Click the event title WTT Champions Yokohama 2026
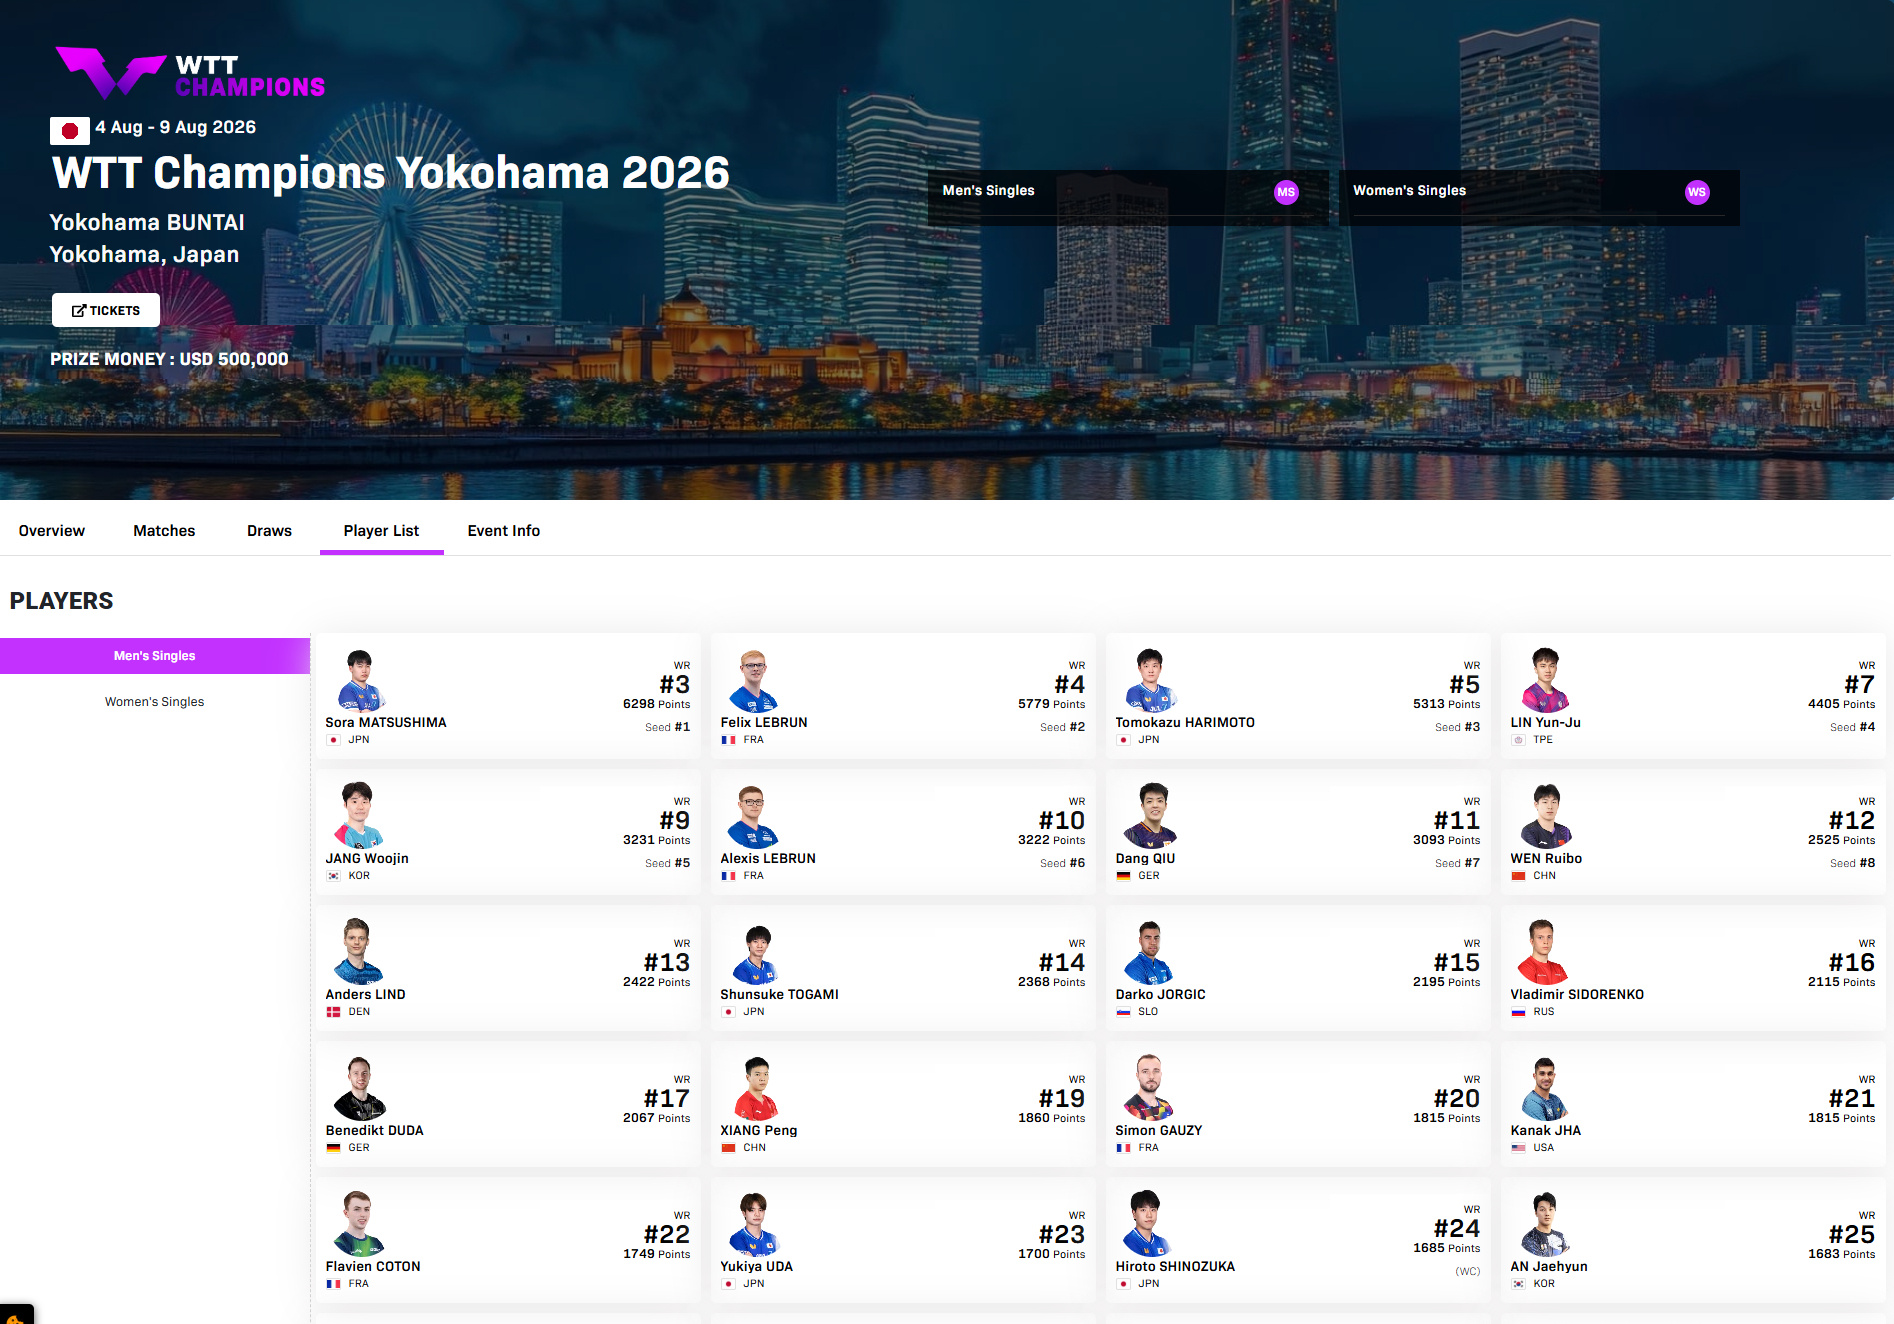Image resolution: width=1894 pixels, height=1324 pixels. coord(391,173)
